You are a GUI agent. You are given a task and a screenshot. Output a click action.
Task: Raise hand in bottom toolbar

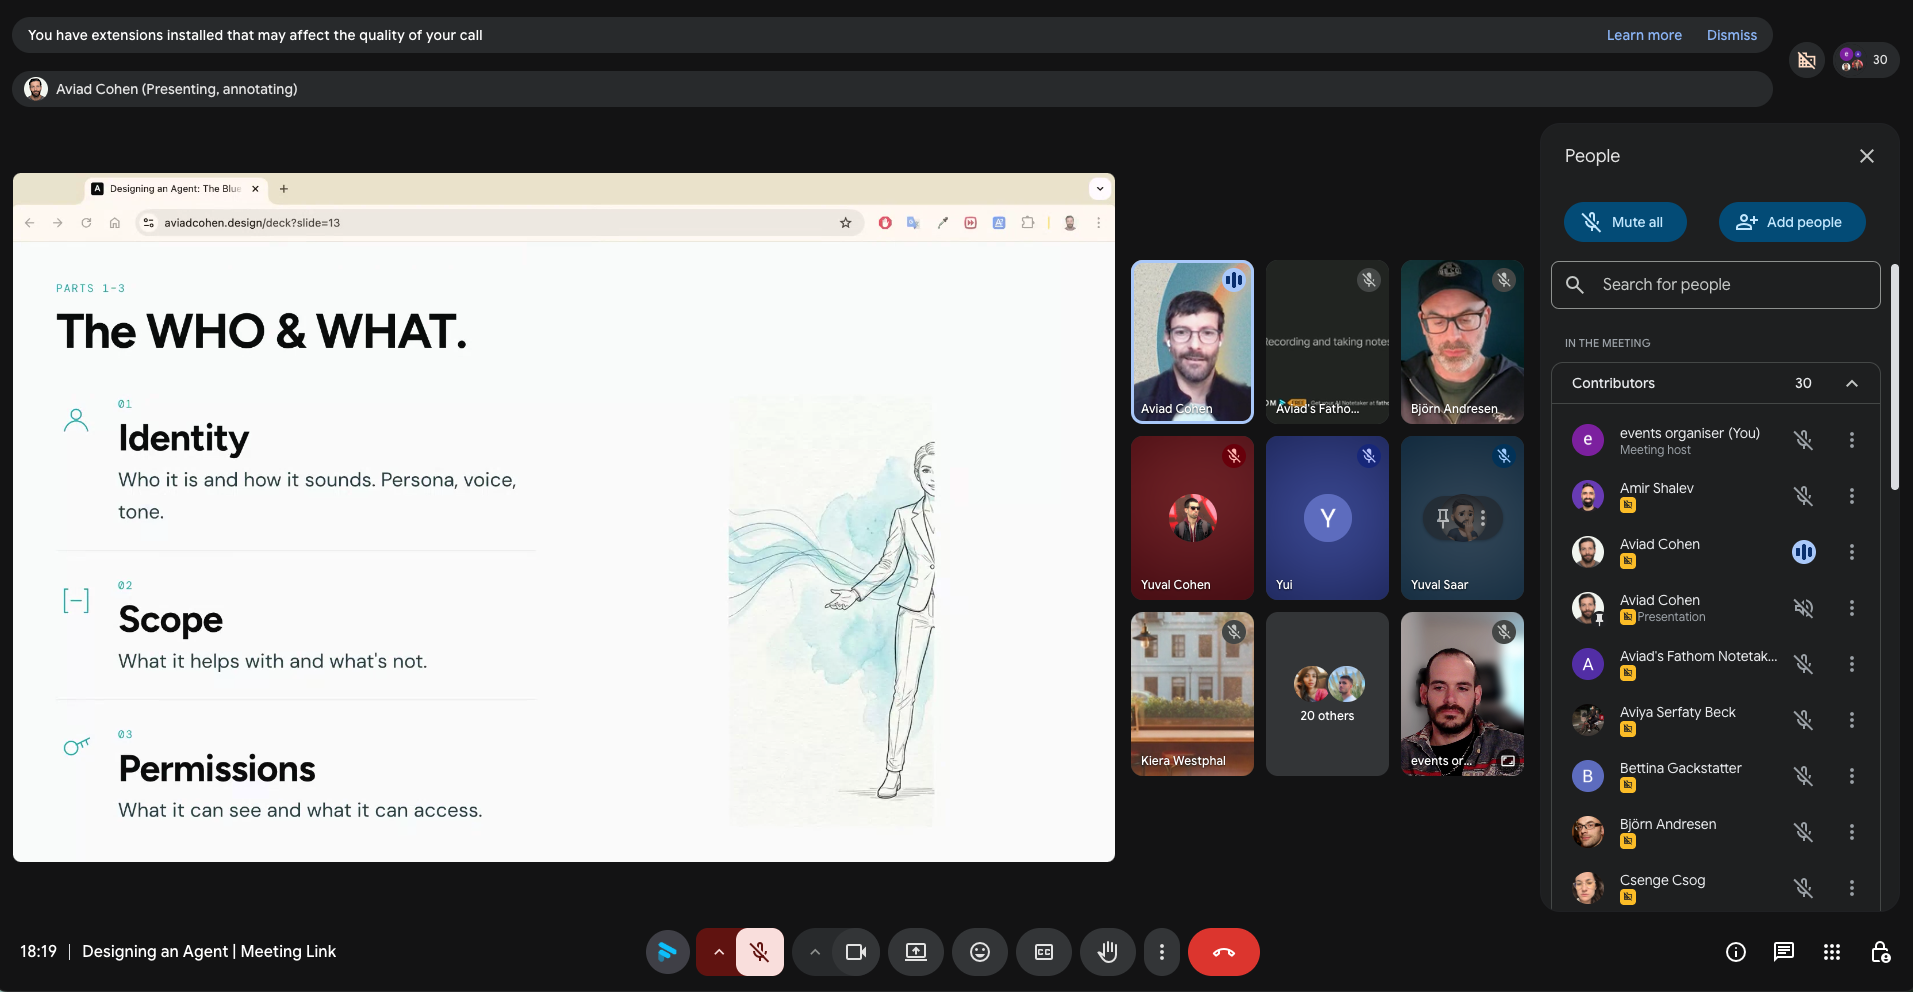1108,952
